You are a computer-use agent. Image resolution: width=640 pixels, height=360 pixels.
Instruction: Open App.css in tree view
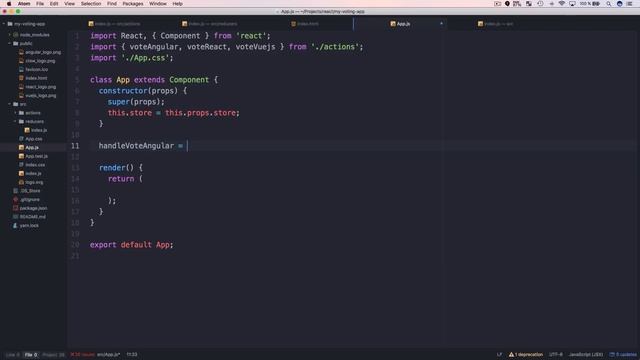[33, 139]
